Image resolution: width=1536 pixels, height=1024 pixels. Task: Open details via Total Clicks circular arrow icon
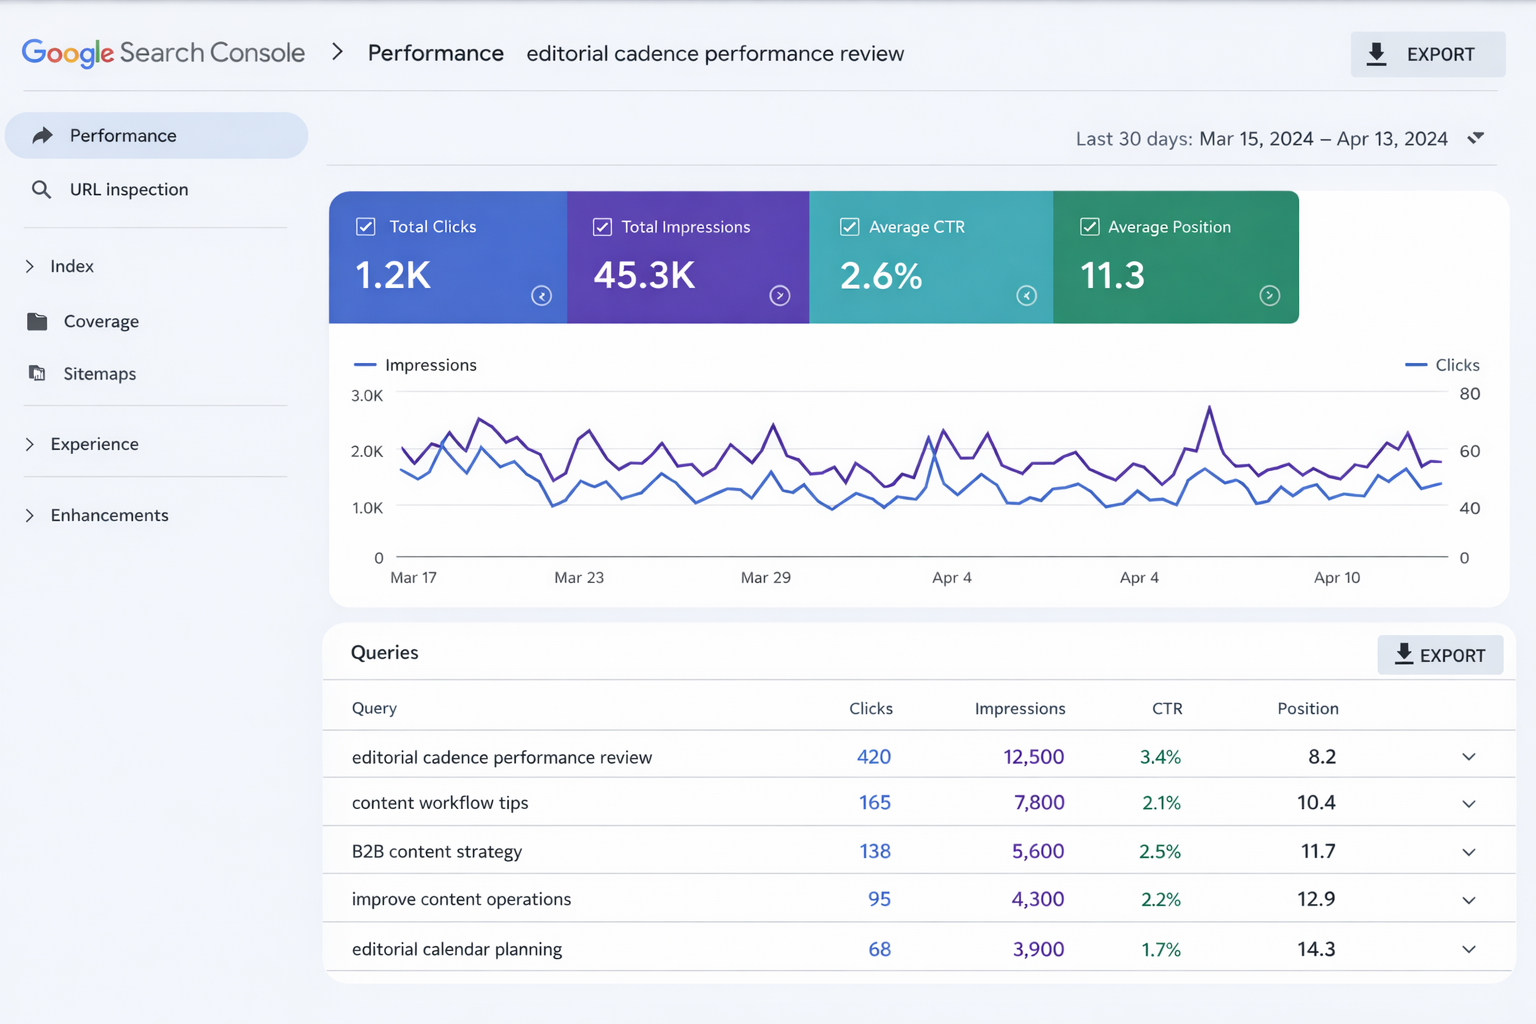click(x=541, y=296)
